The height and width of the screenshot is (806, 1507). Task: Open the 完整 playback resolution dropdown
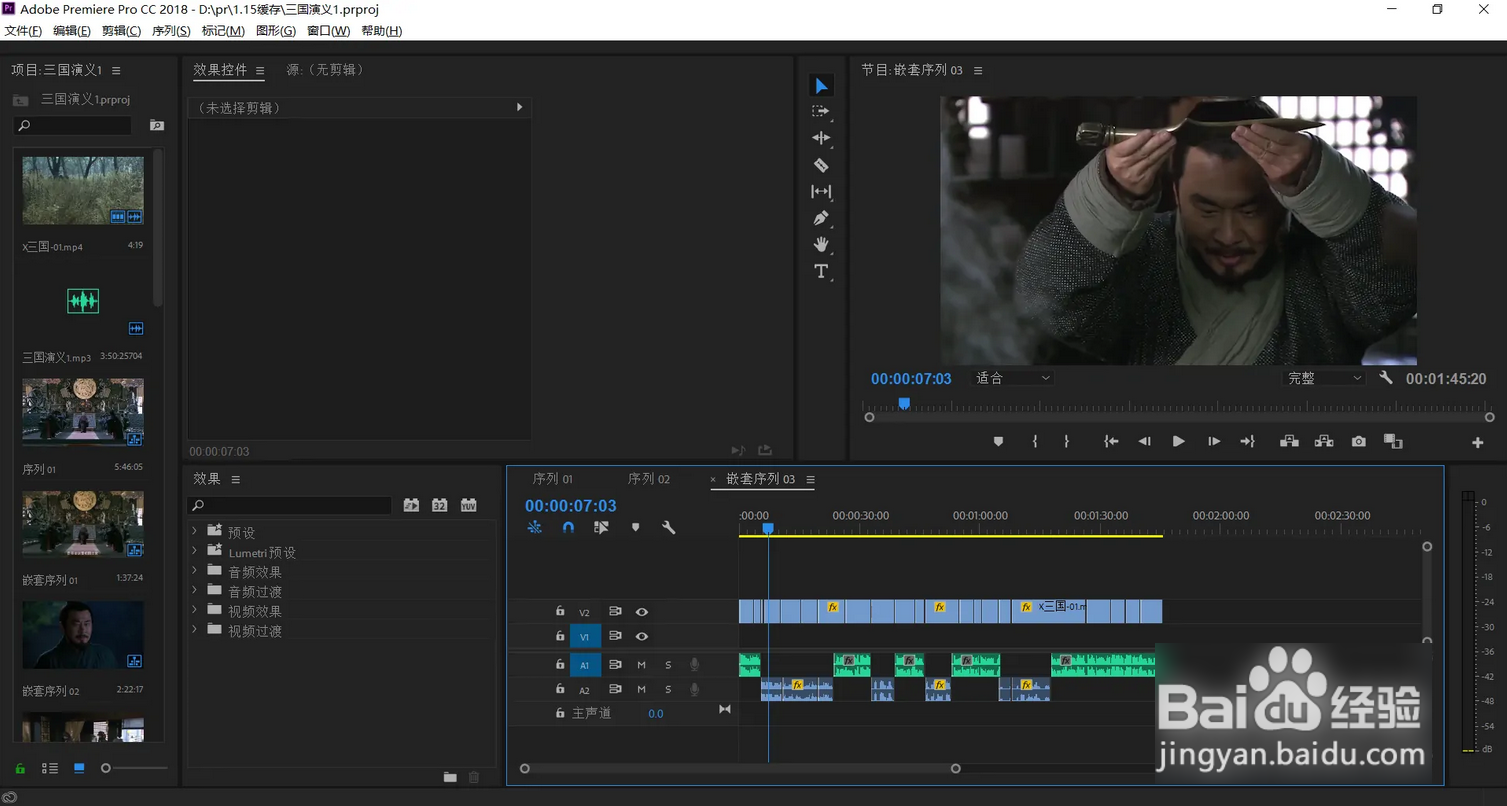click(x=1324, y=378)
